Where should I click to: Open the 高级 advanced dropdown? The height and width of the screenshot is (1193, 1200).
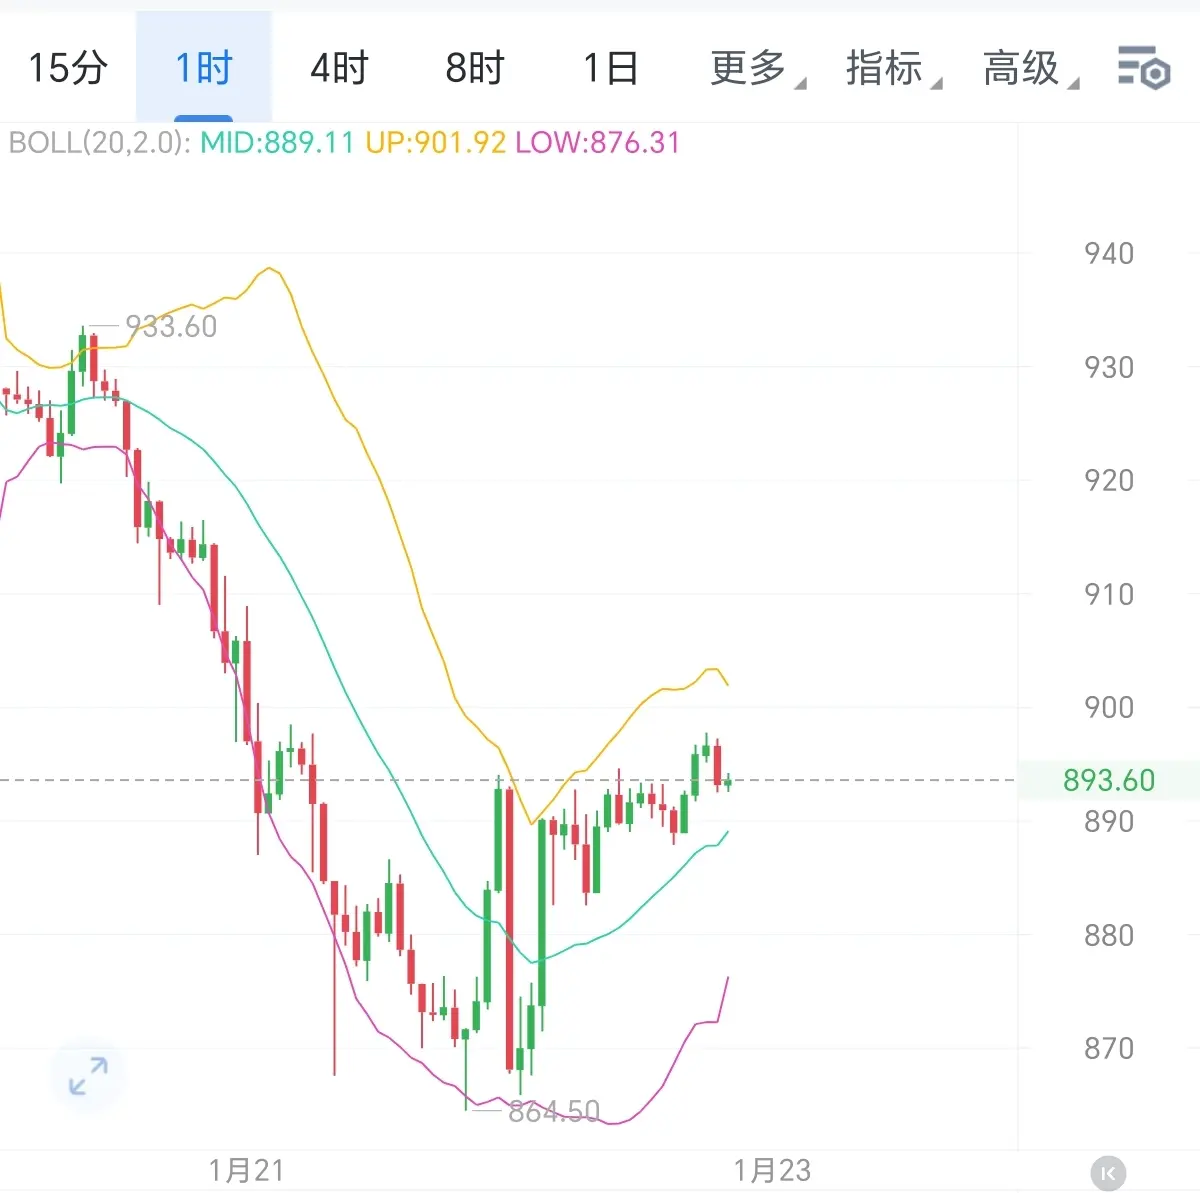(1029, 68)
